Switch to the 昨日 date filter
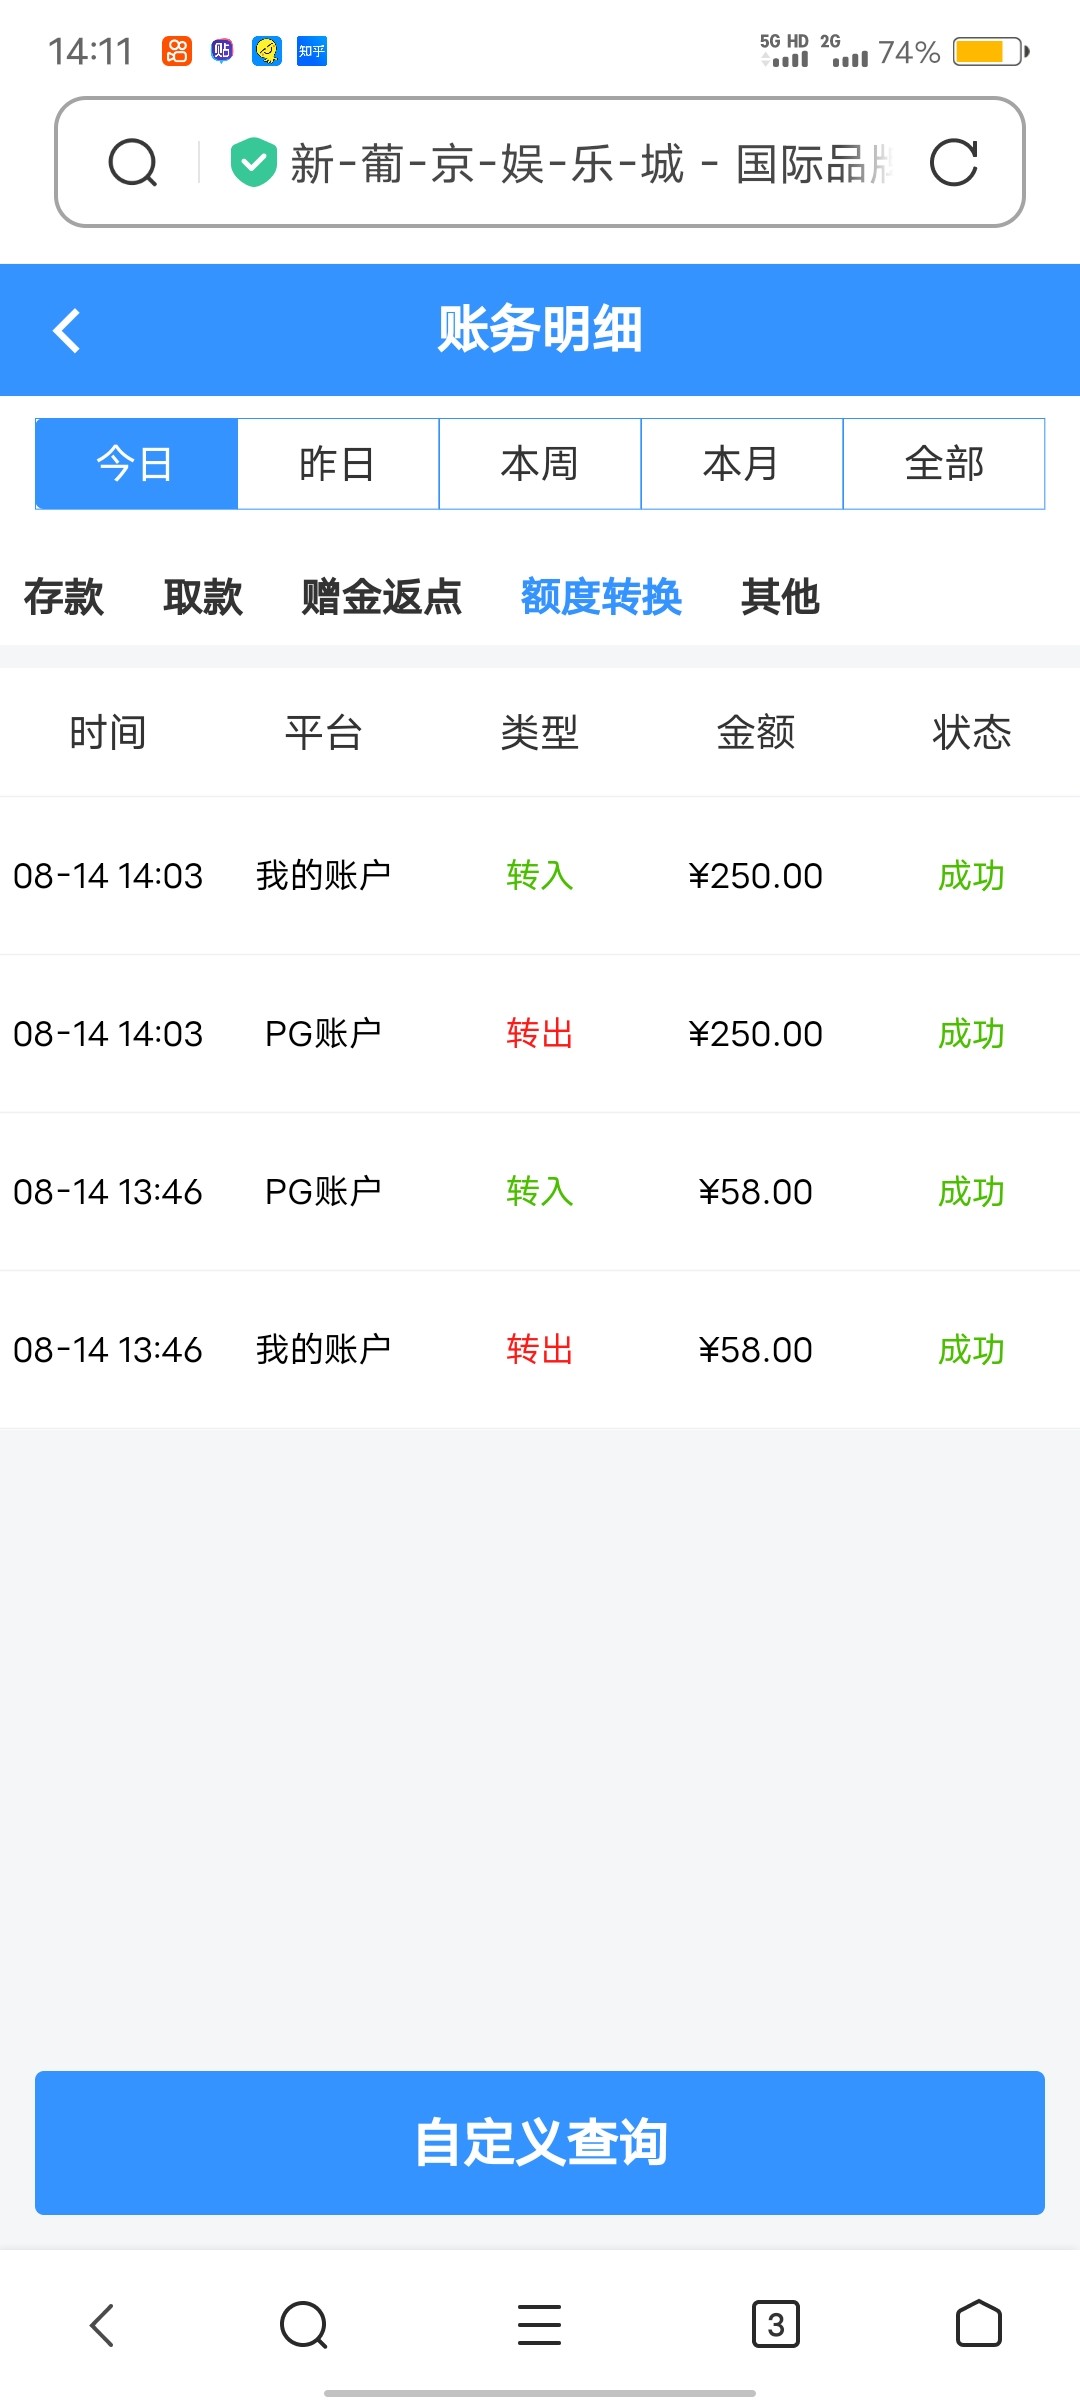 [x=338, y=464]
